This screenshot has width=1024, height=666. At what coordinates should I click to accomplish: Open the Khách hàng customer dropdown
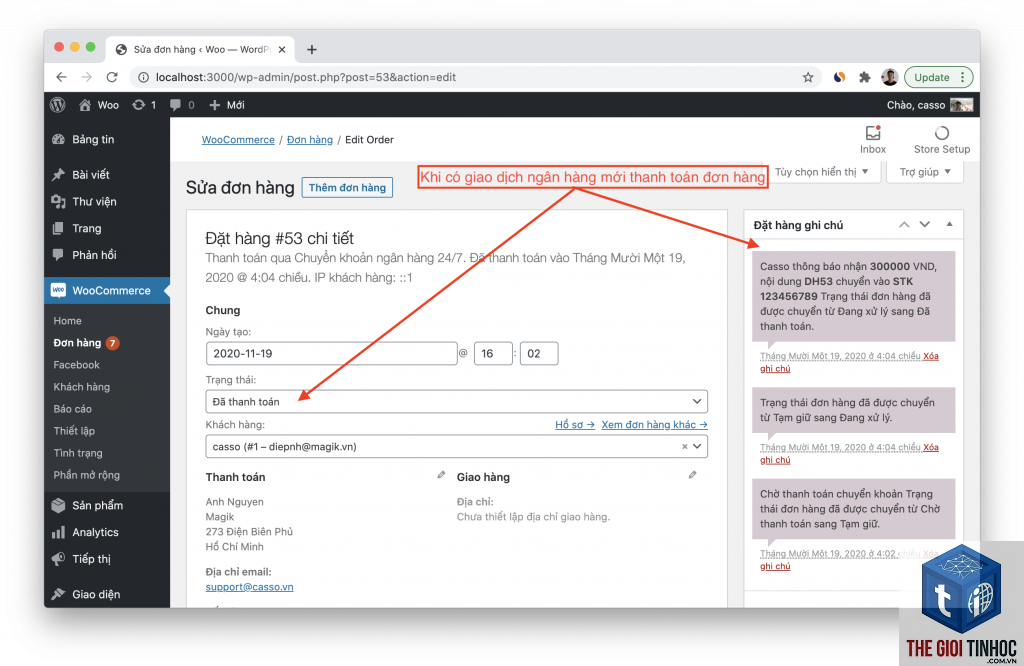pos(456,447)
